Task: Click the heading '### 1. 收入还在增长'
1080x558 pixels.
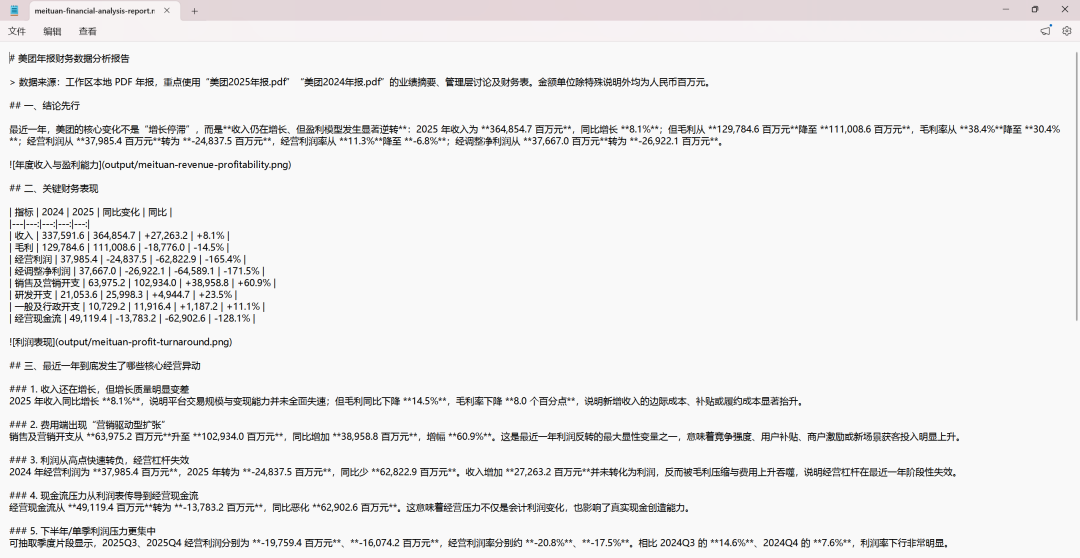Action: 99,389
